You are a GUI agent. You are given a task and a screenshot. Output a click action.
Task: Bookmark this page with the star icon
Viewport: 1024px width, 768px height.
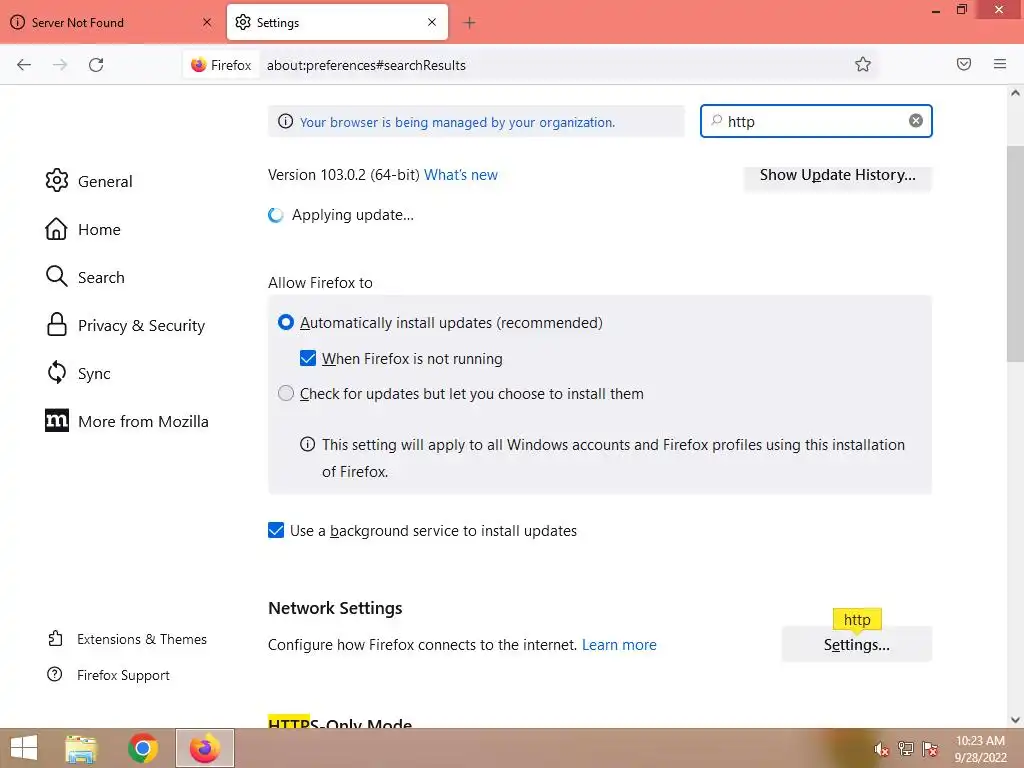point(863,64)
